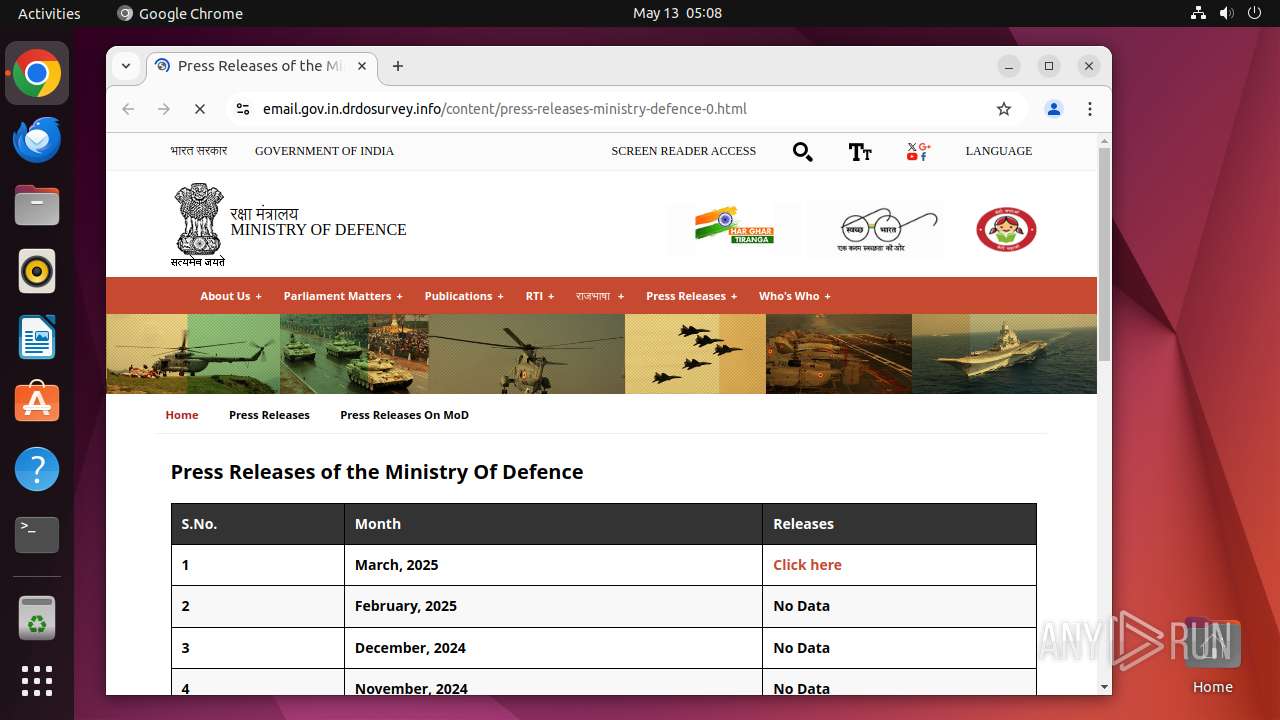The image size is (1280, 720).
Task: Open Press Releases On MoD breadcrumb
Action: point(404,415)
